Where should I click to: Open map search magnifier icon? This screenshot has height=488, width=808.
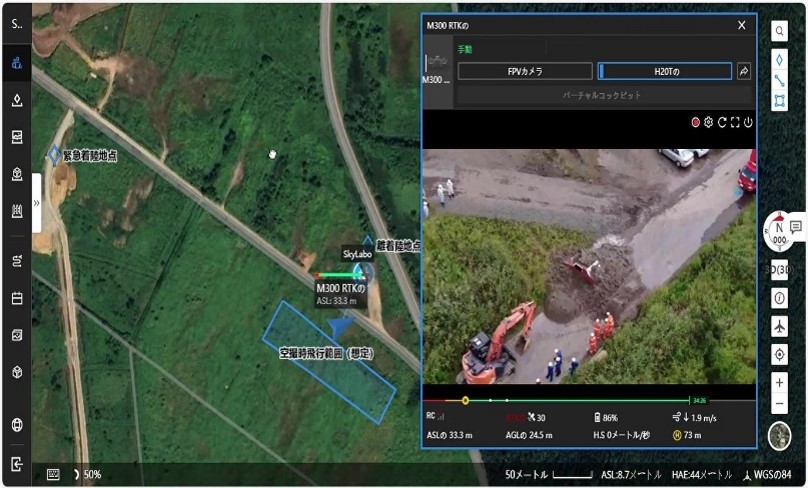click(x=779, y=31)
